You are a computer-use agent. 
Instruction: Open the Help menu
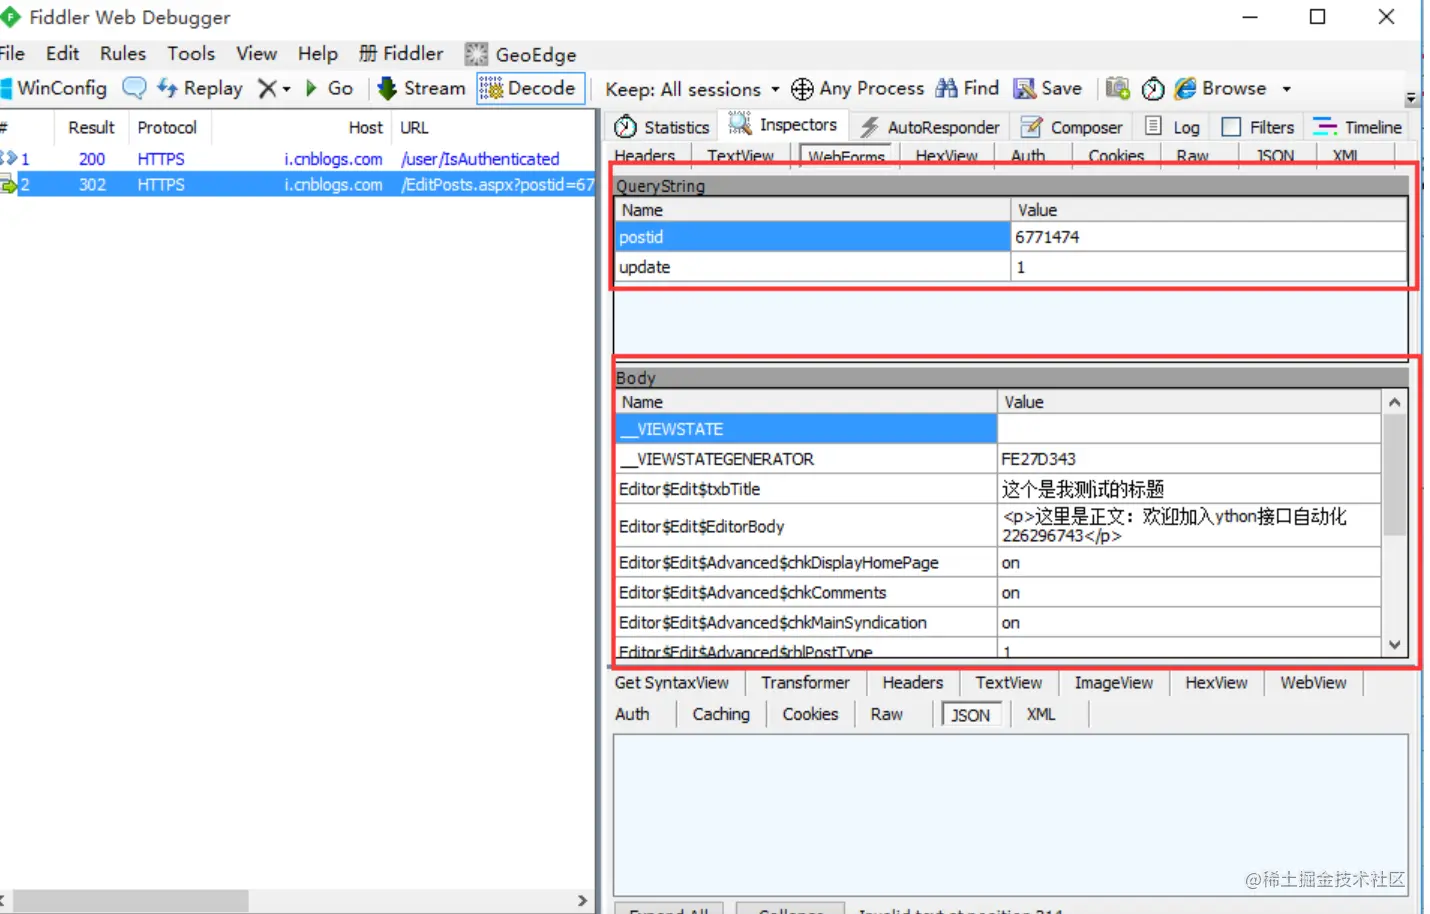(x=318, y=53)
